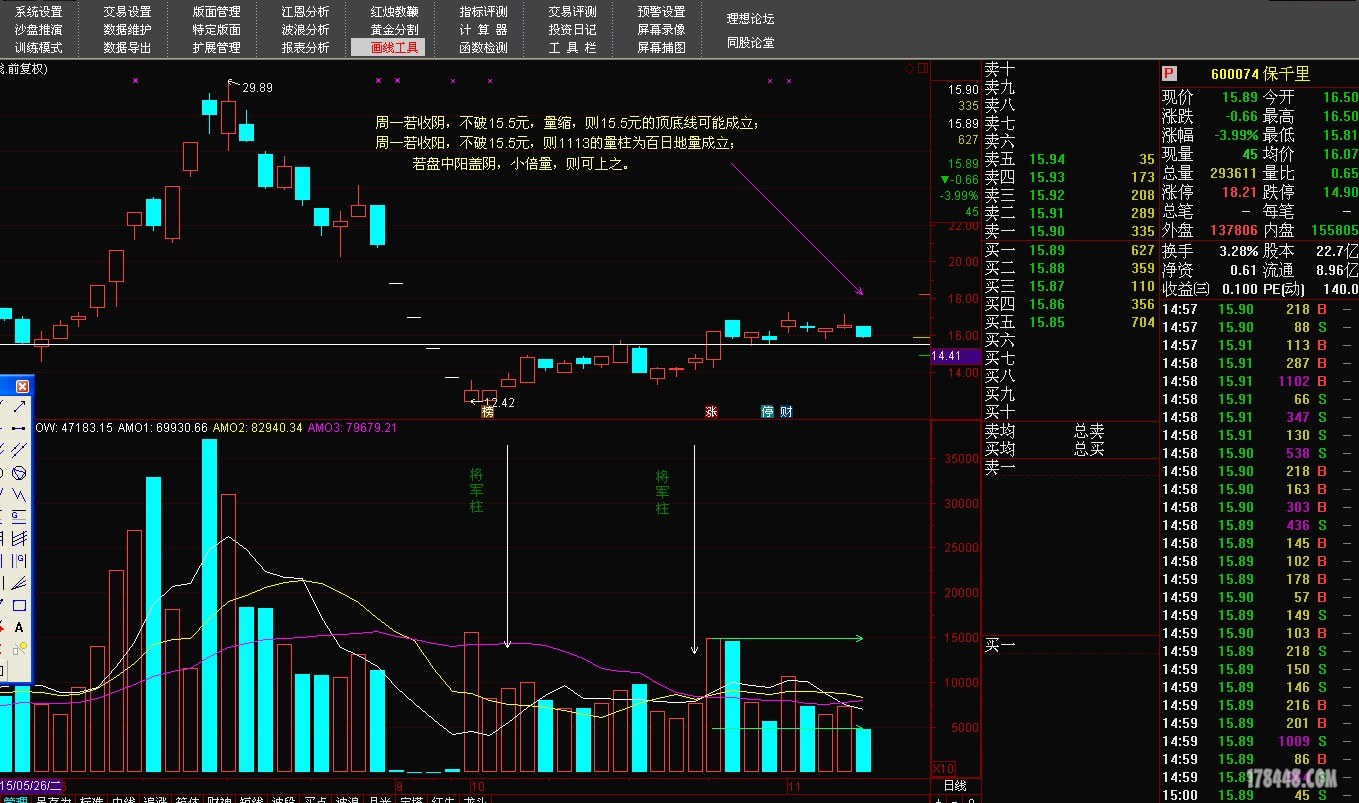Click 屏幕捕图 screen capture
Viewport: 1359px width, 803px height.
pos(662,47)
